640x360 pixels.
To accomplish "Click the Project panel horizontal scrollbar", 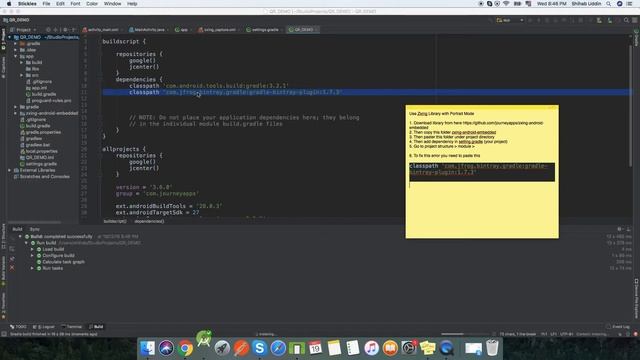I will point(34,222).
